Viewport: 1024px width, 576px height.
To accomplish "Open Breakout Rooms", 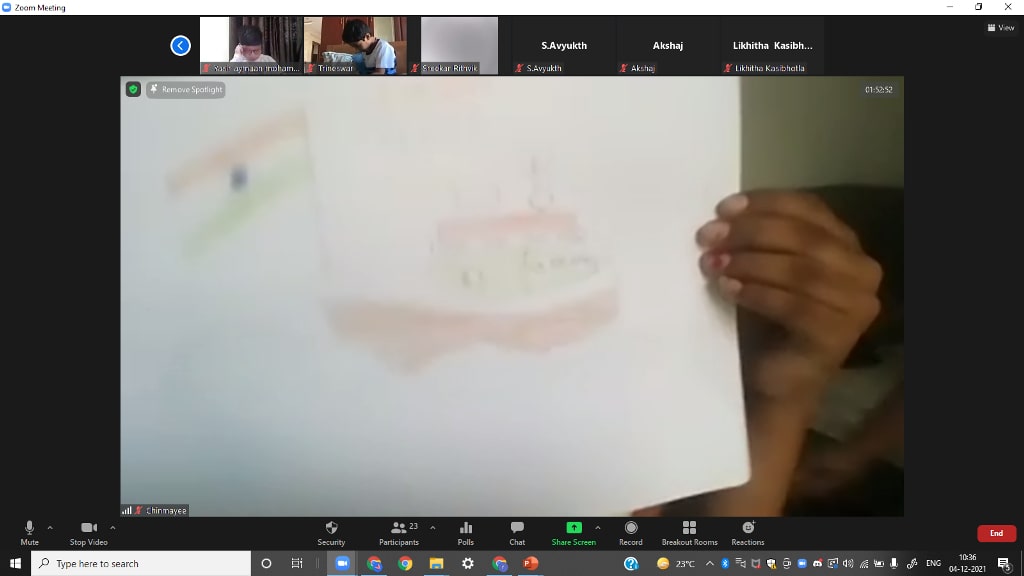I will [689, 532].
